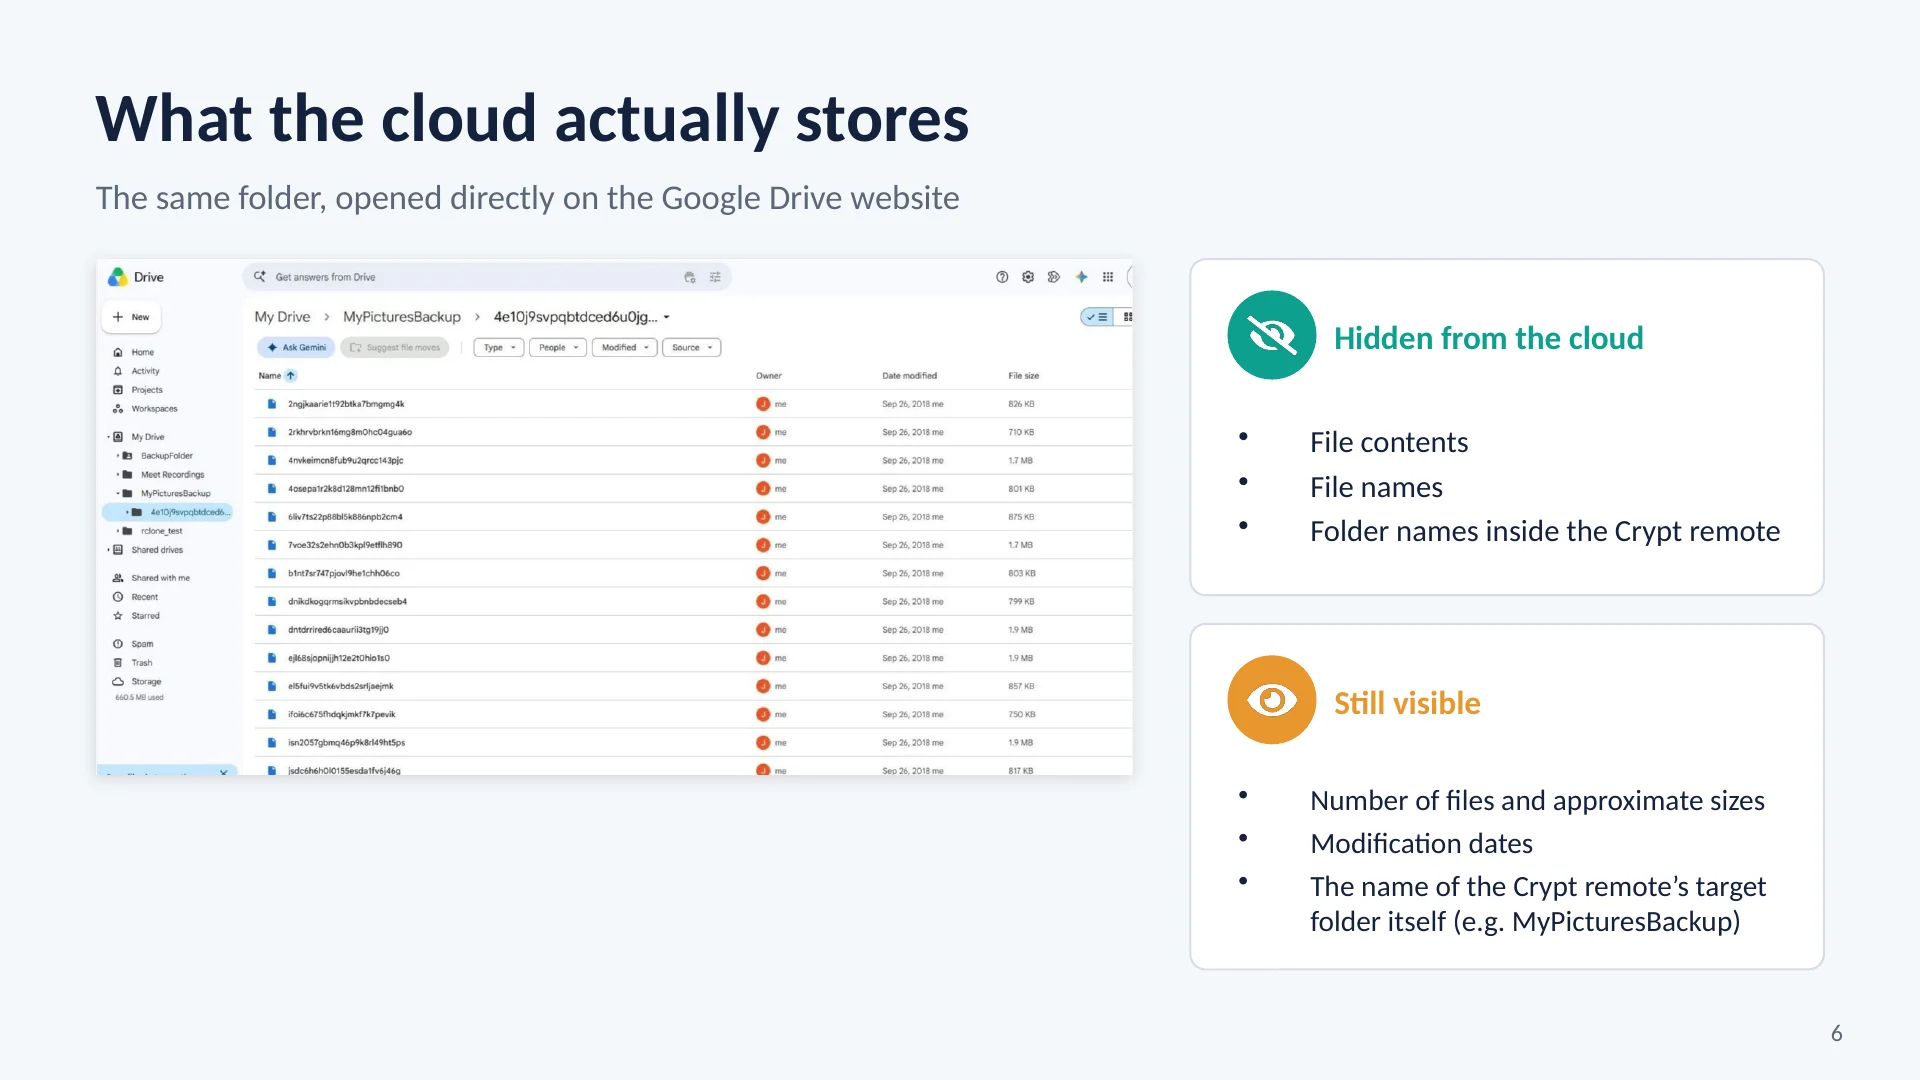Viewport: 1920px width, 1080px height.
Task: Click the 660.5 MB used storage text
Action: coord(139,698)
